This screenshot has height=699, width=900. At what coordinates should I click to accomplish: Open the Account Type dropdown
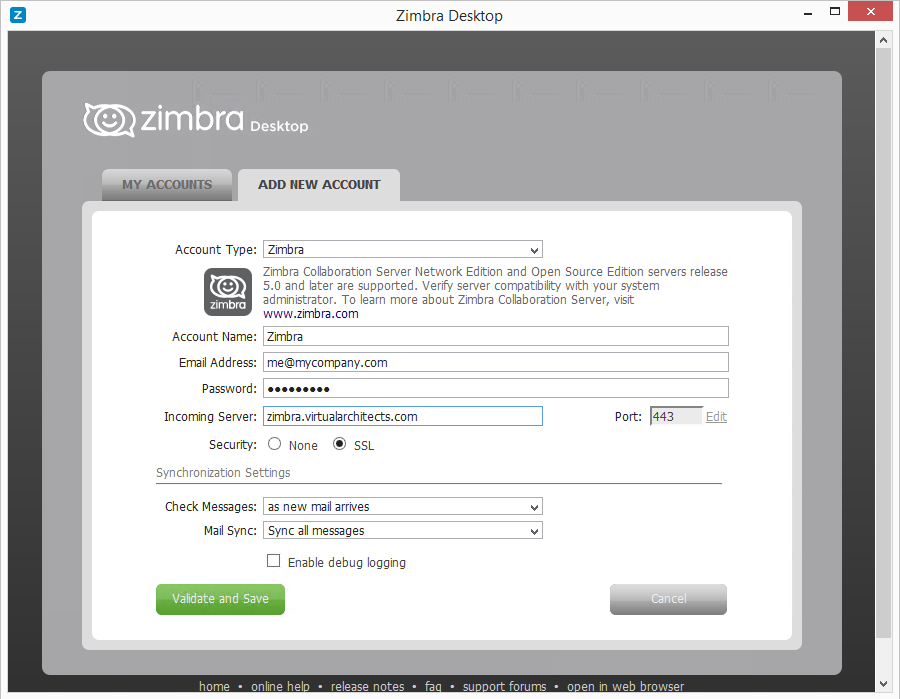(402, 249)
